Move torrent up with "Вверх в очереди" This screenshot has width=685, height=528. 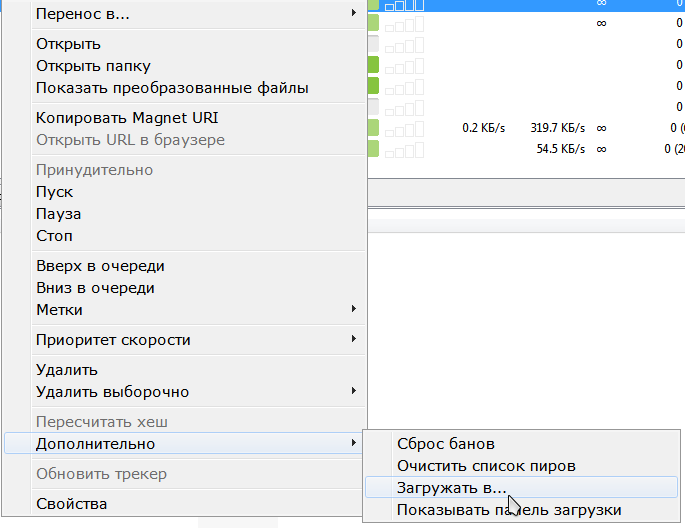100,266
